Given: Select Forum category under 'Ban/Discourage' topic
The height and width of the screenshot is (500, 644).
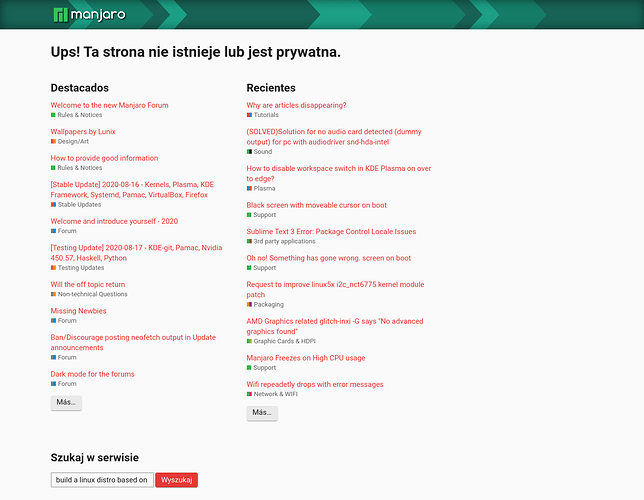Looking at the screenshot, I should pyautogui.click(x=64, y=357).
